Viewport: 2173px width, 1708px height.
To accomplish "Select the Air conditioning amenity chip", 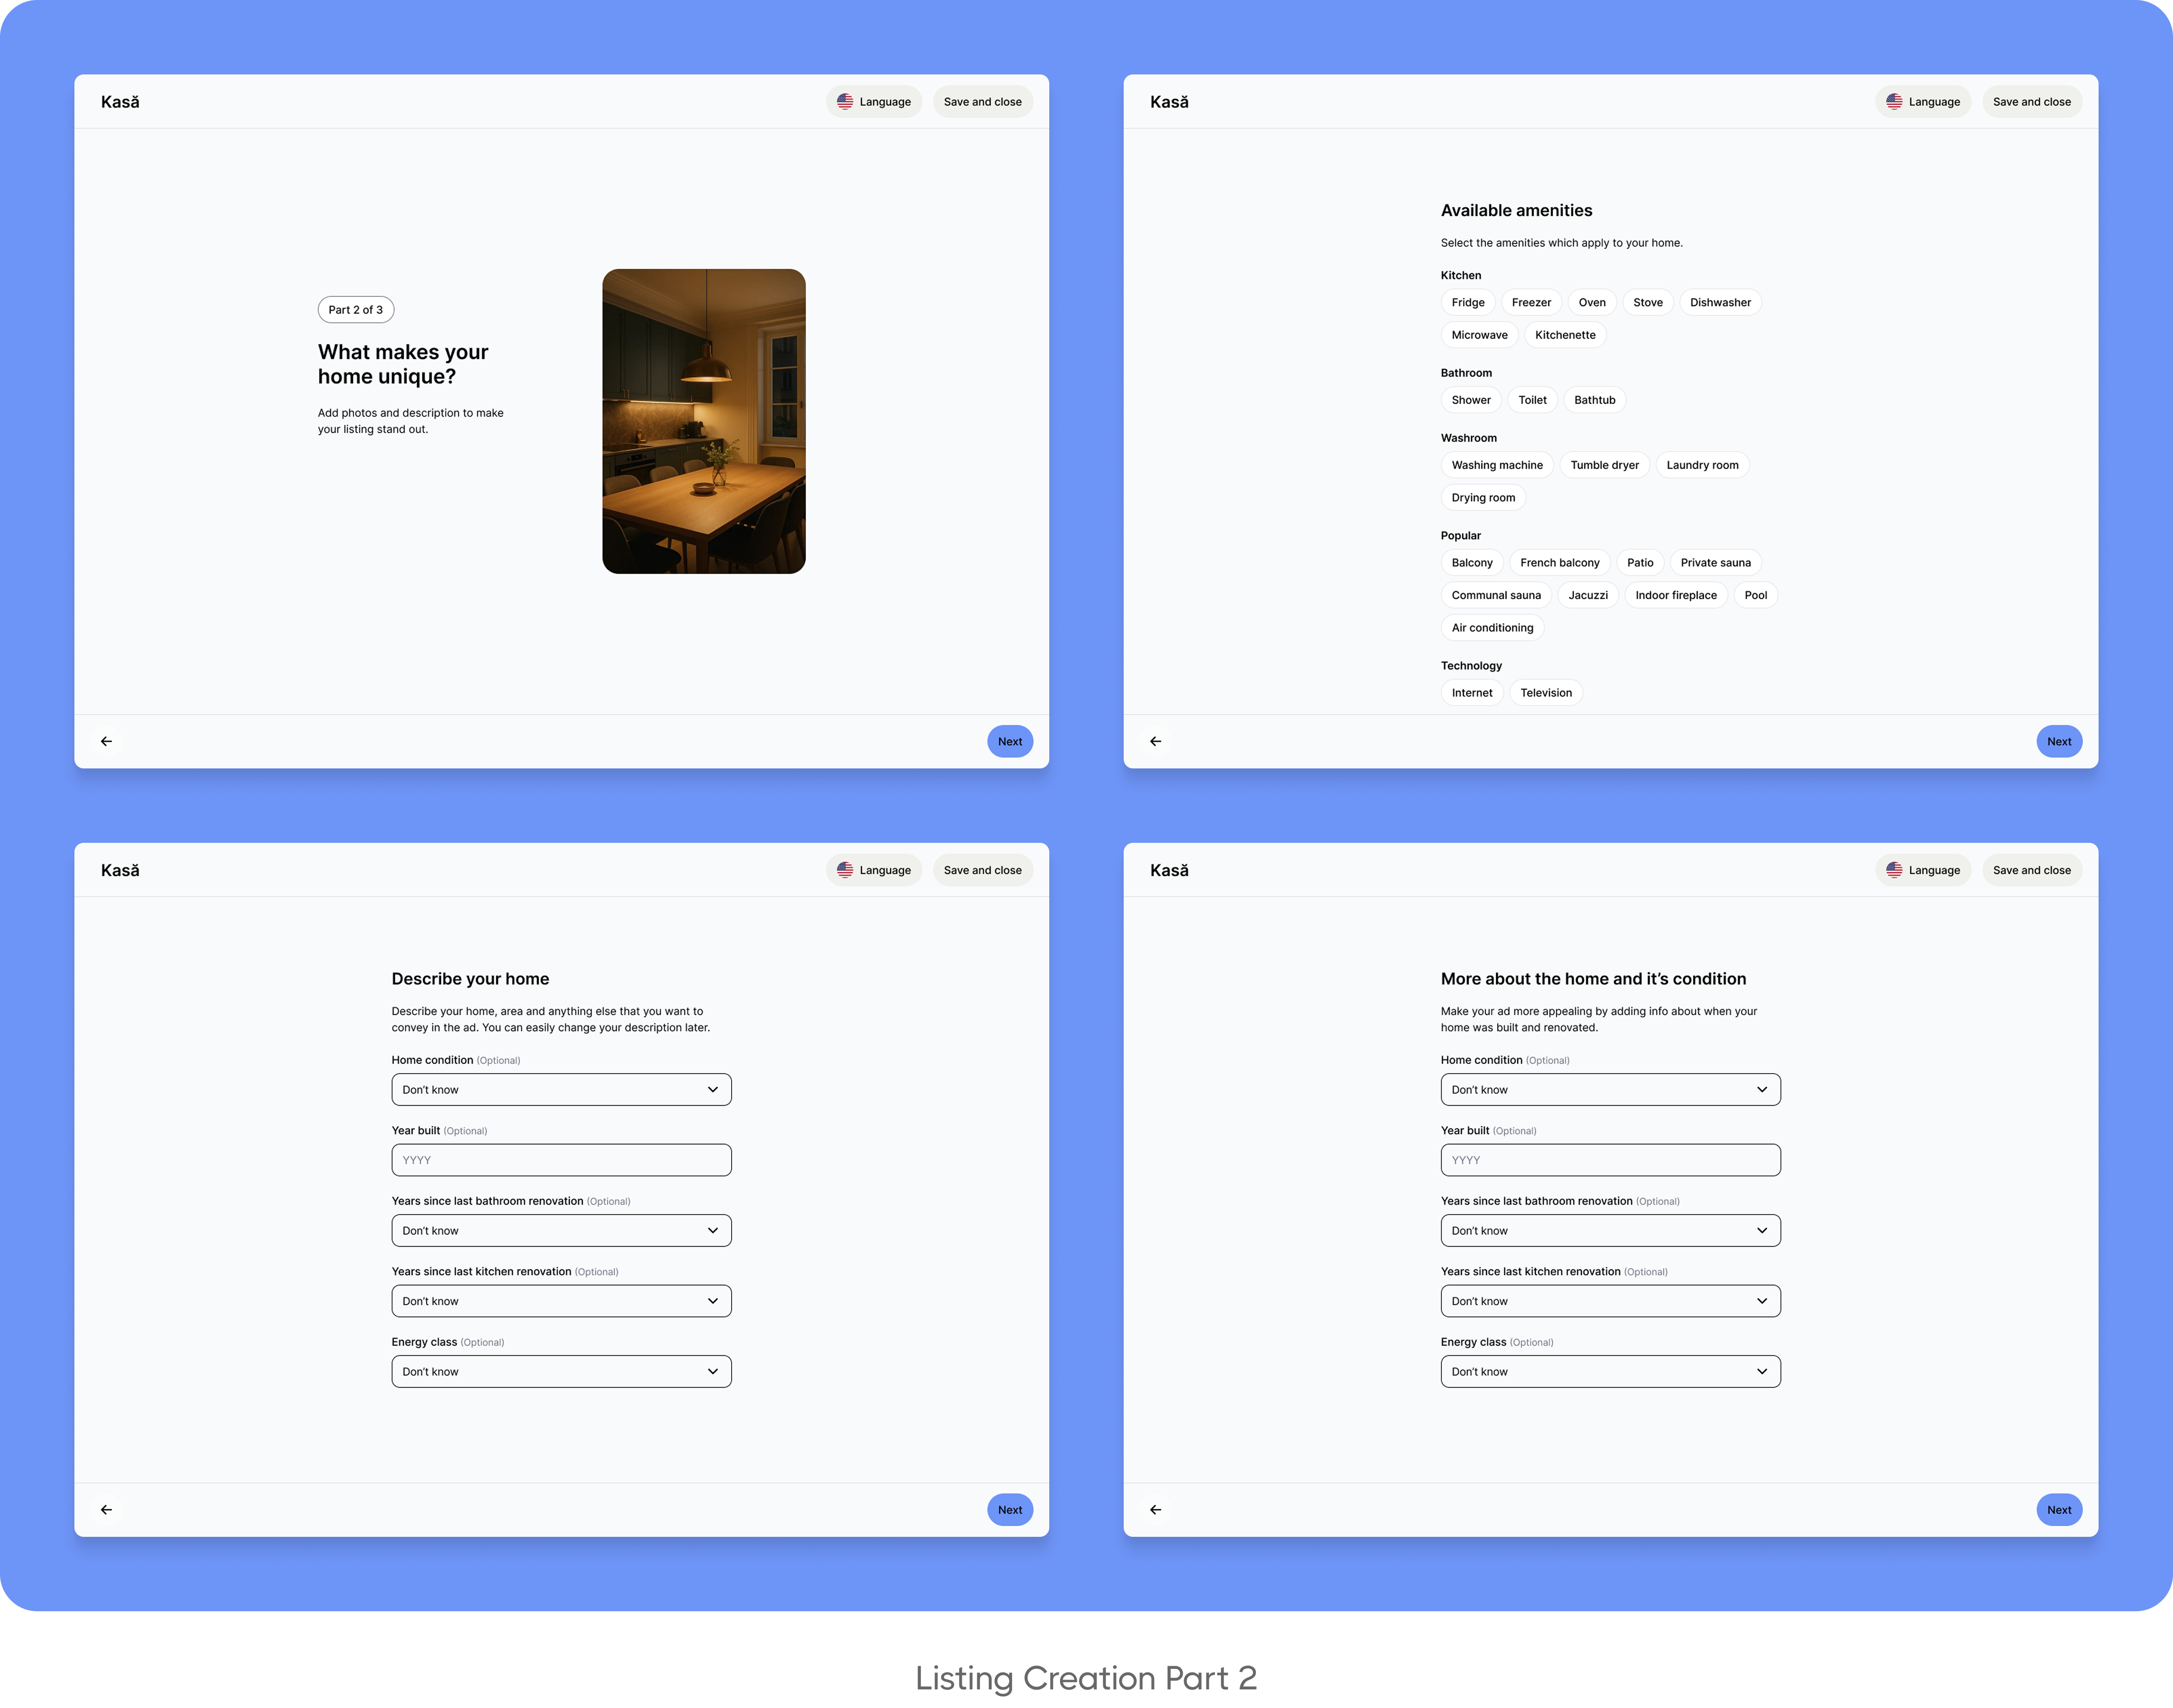I will tap(1491, 628).
